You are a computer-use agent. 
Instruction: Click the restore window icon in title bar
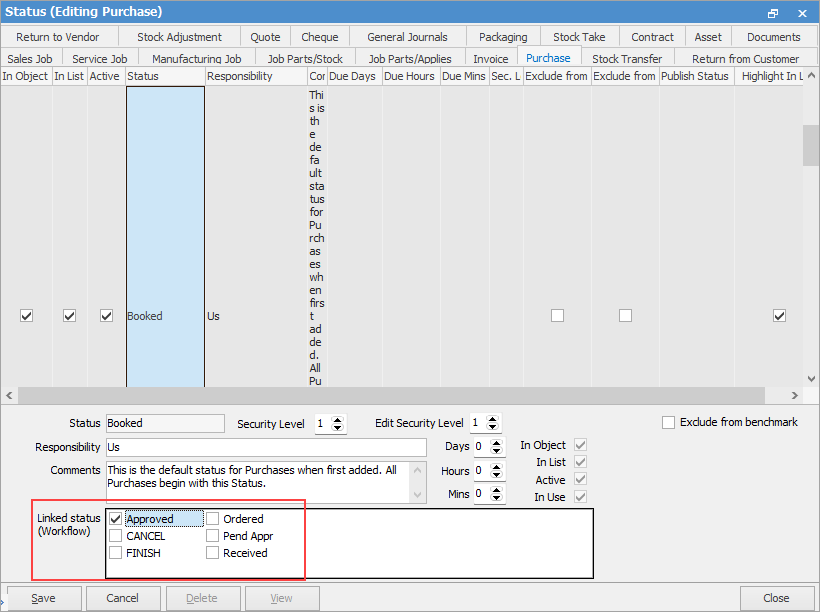773,12
